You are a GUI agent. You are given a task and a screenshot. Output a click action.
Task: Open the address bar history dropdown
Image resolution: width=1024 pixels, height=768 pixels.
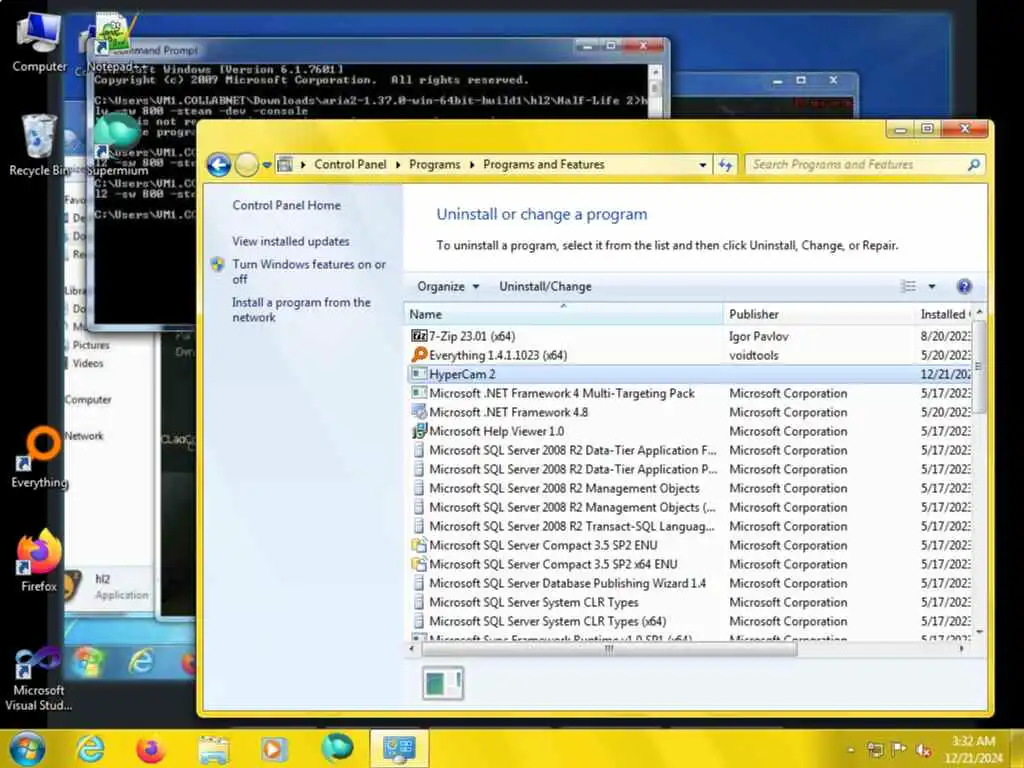click(702, 165)
